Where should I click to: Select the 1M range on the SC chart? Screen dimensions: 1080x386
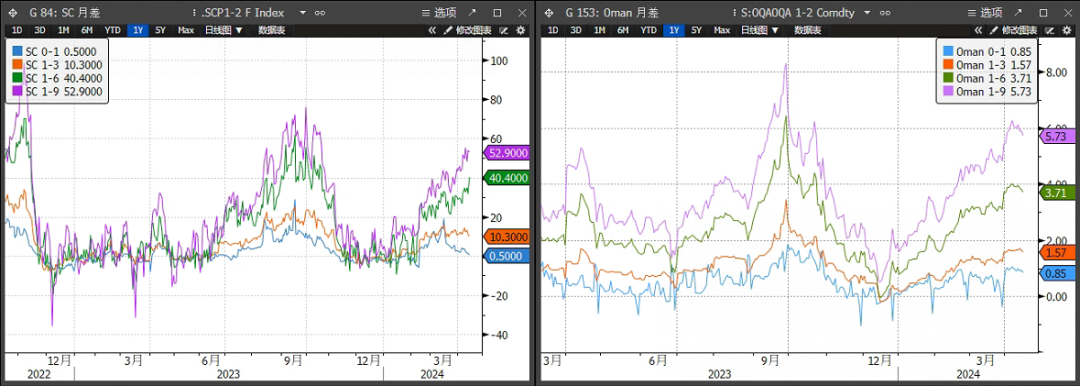tap(63, 30)
